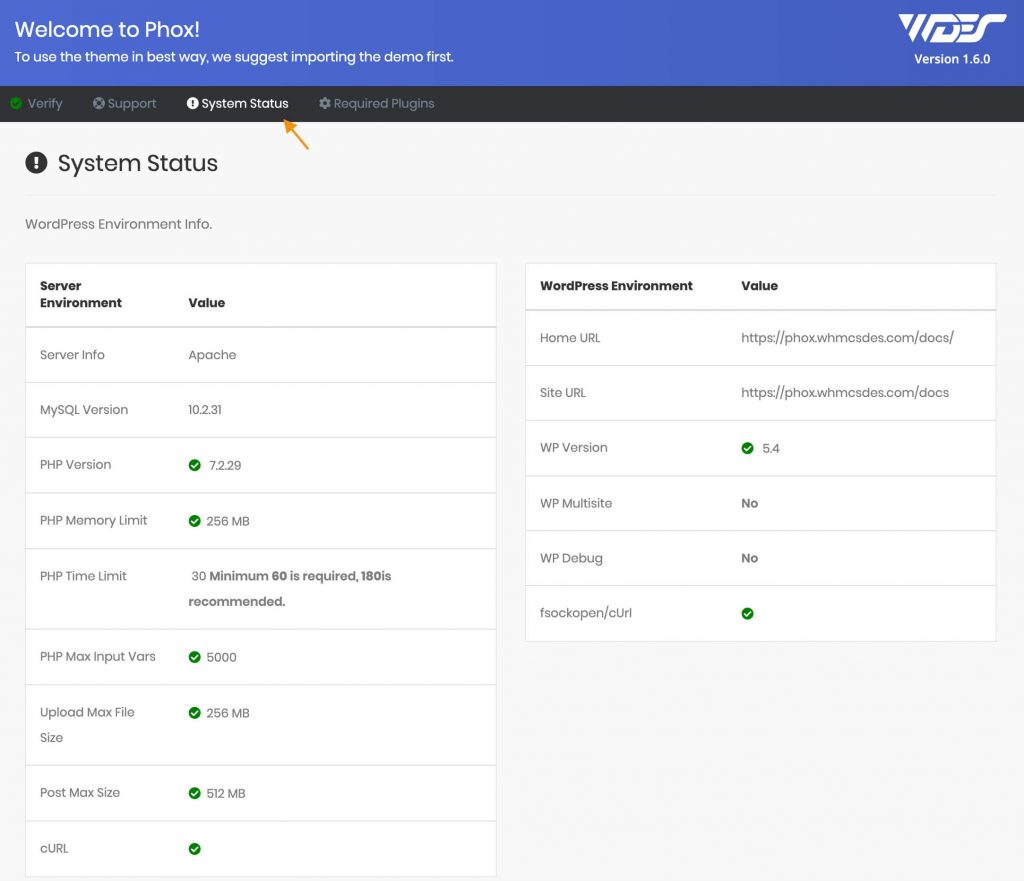
Task: Click the check icon next to WP Version 5.4
Action: click(x=748, y=448)
